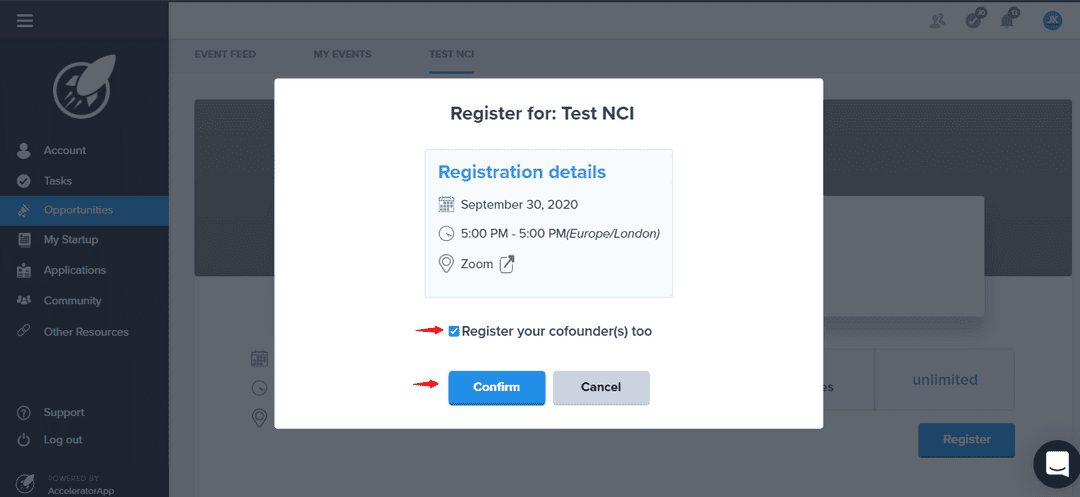Image resolution: width=1080 pixels, height=497 pixels.
Task: Open the chat support bubble
Action: pos(1057,464)
